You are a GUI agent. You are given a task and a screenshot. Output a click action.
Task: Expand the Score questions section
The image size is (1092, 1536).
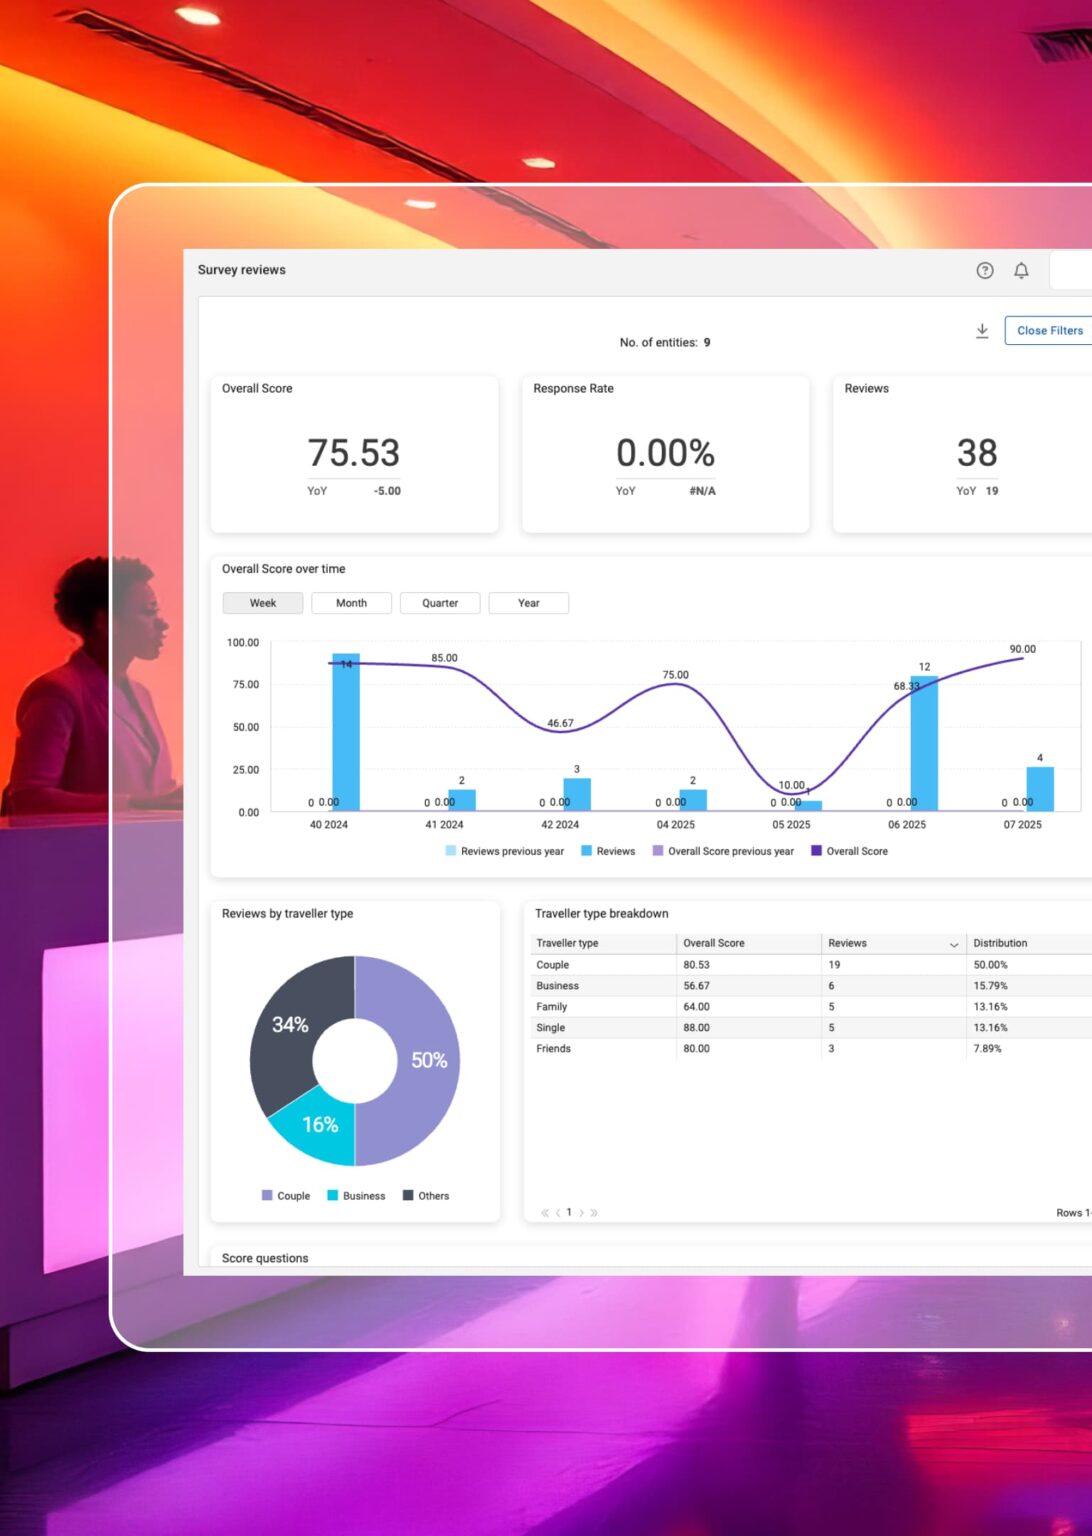coord(264,1258)
